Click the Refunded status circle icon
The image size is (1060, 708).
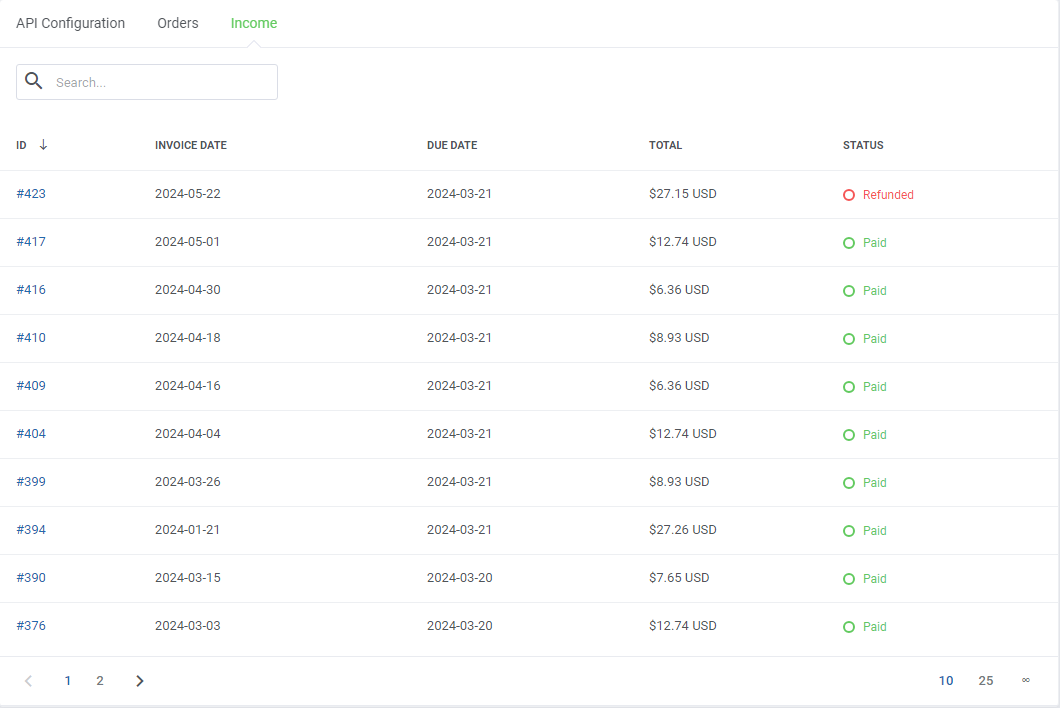849,195
